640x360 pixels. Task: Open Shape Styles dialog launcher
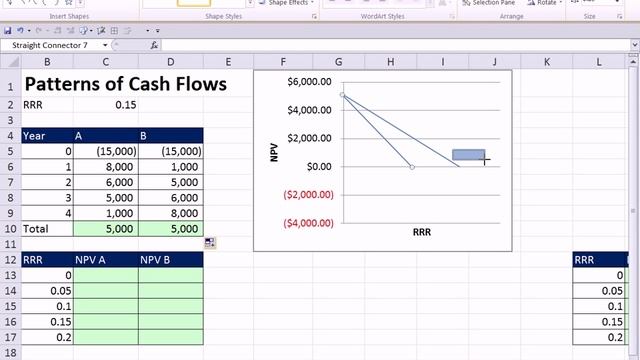tap(314, 17)
